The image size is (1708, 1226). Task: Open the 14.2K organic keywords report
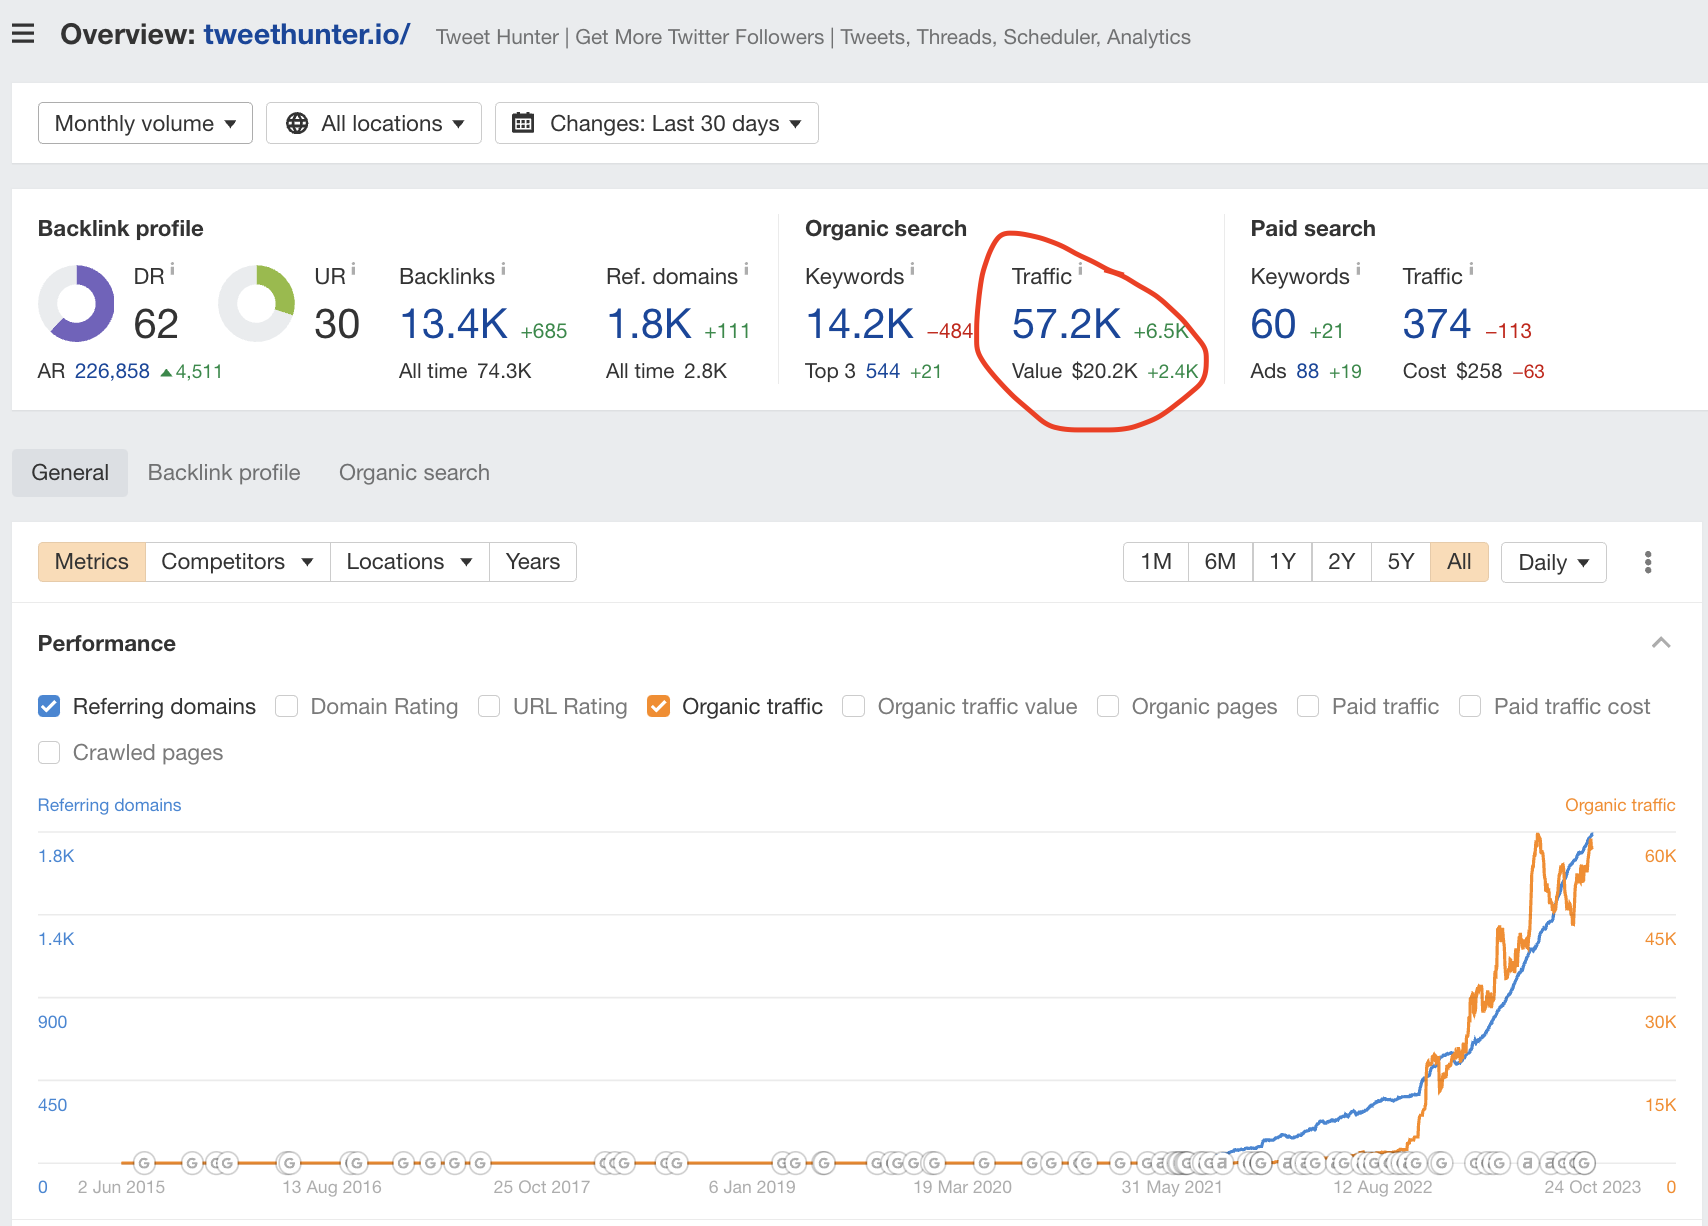(860, 324)
